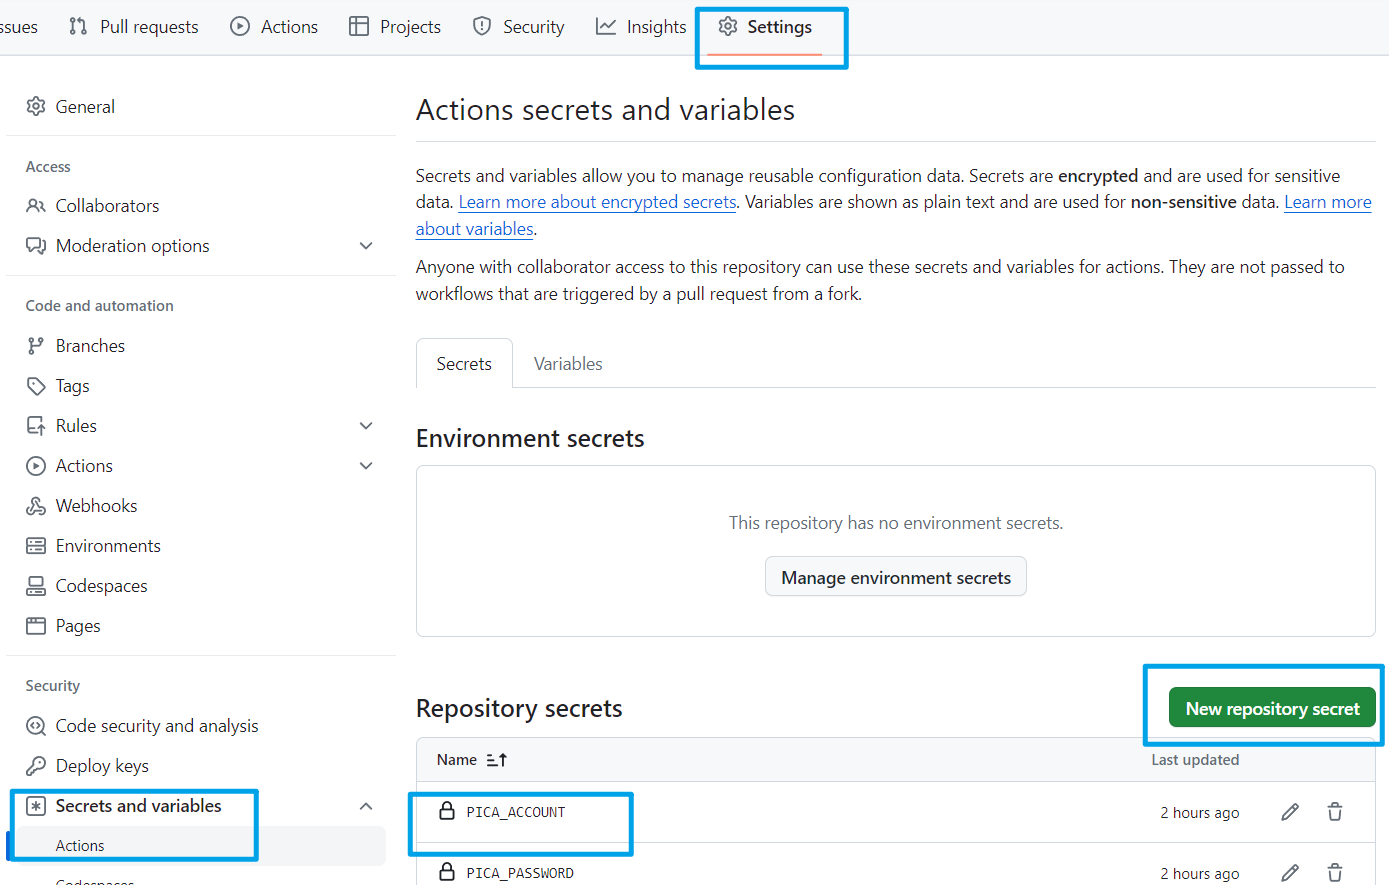This screenshot has height=885, width=1389.
Task: Expand the Moderation options section
Action: tap(366, 246)
